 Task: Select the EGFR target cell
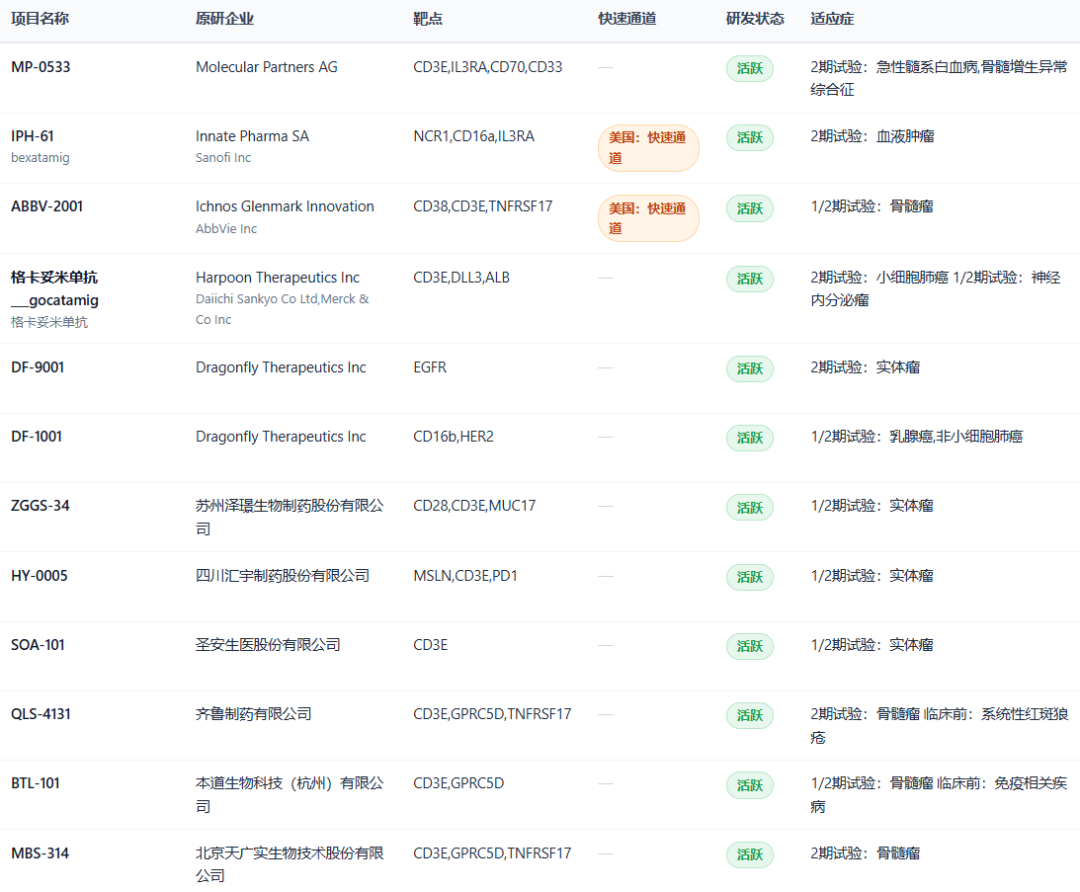point(430,367)
